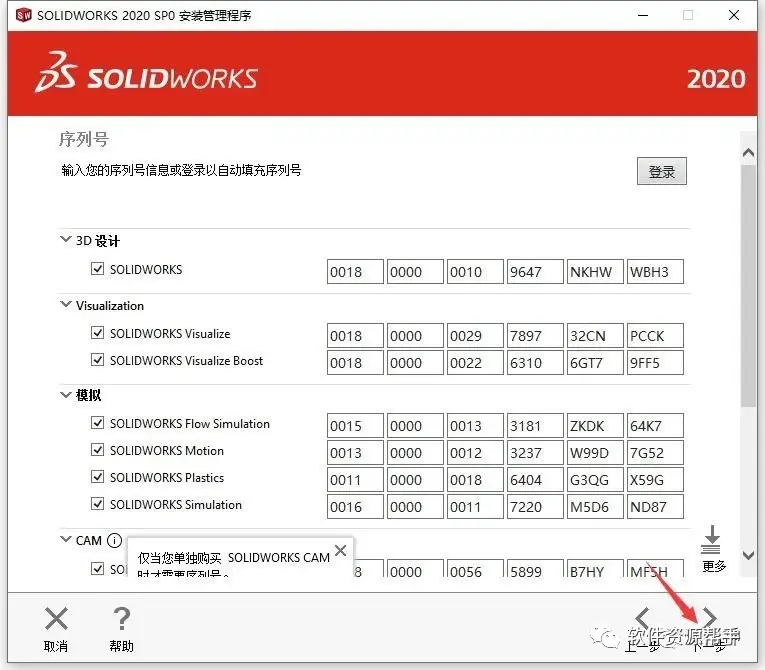
Task: Click Visualize Boost serial field 9FF5
Action: coord(655,363)
